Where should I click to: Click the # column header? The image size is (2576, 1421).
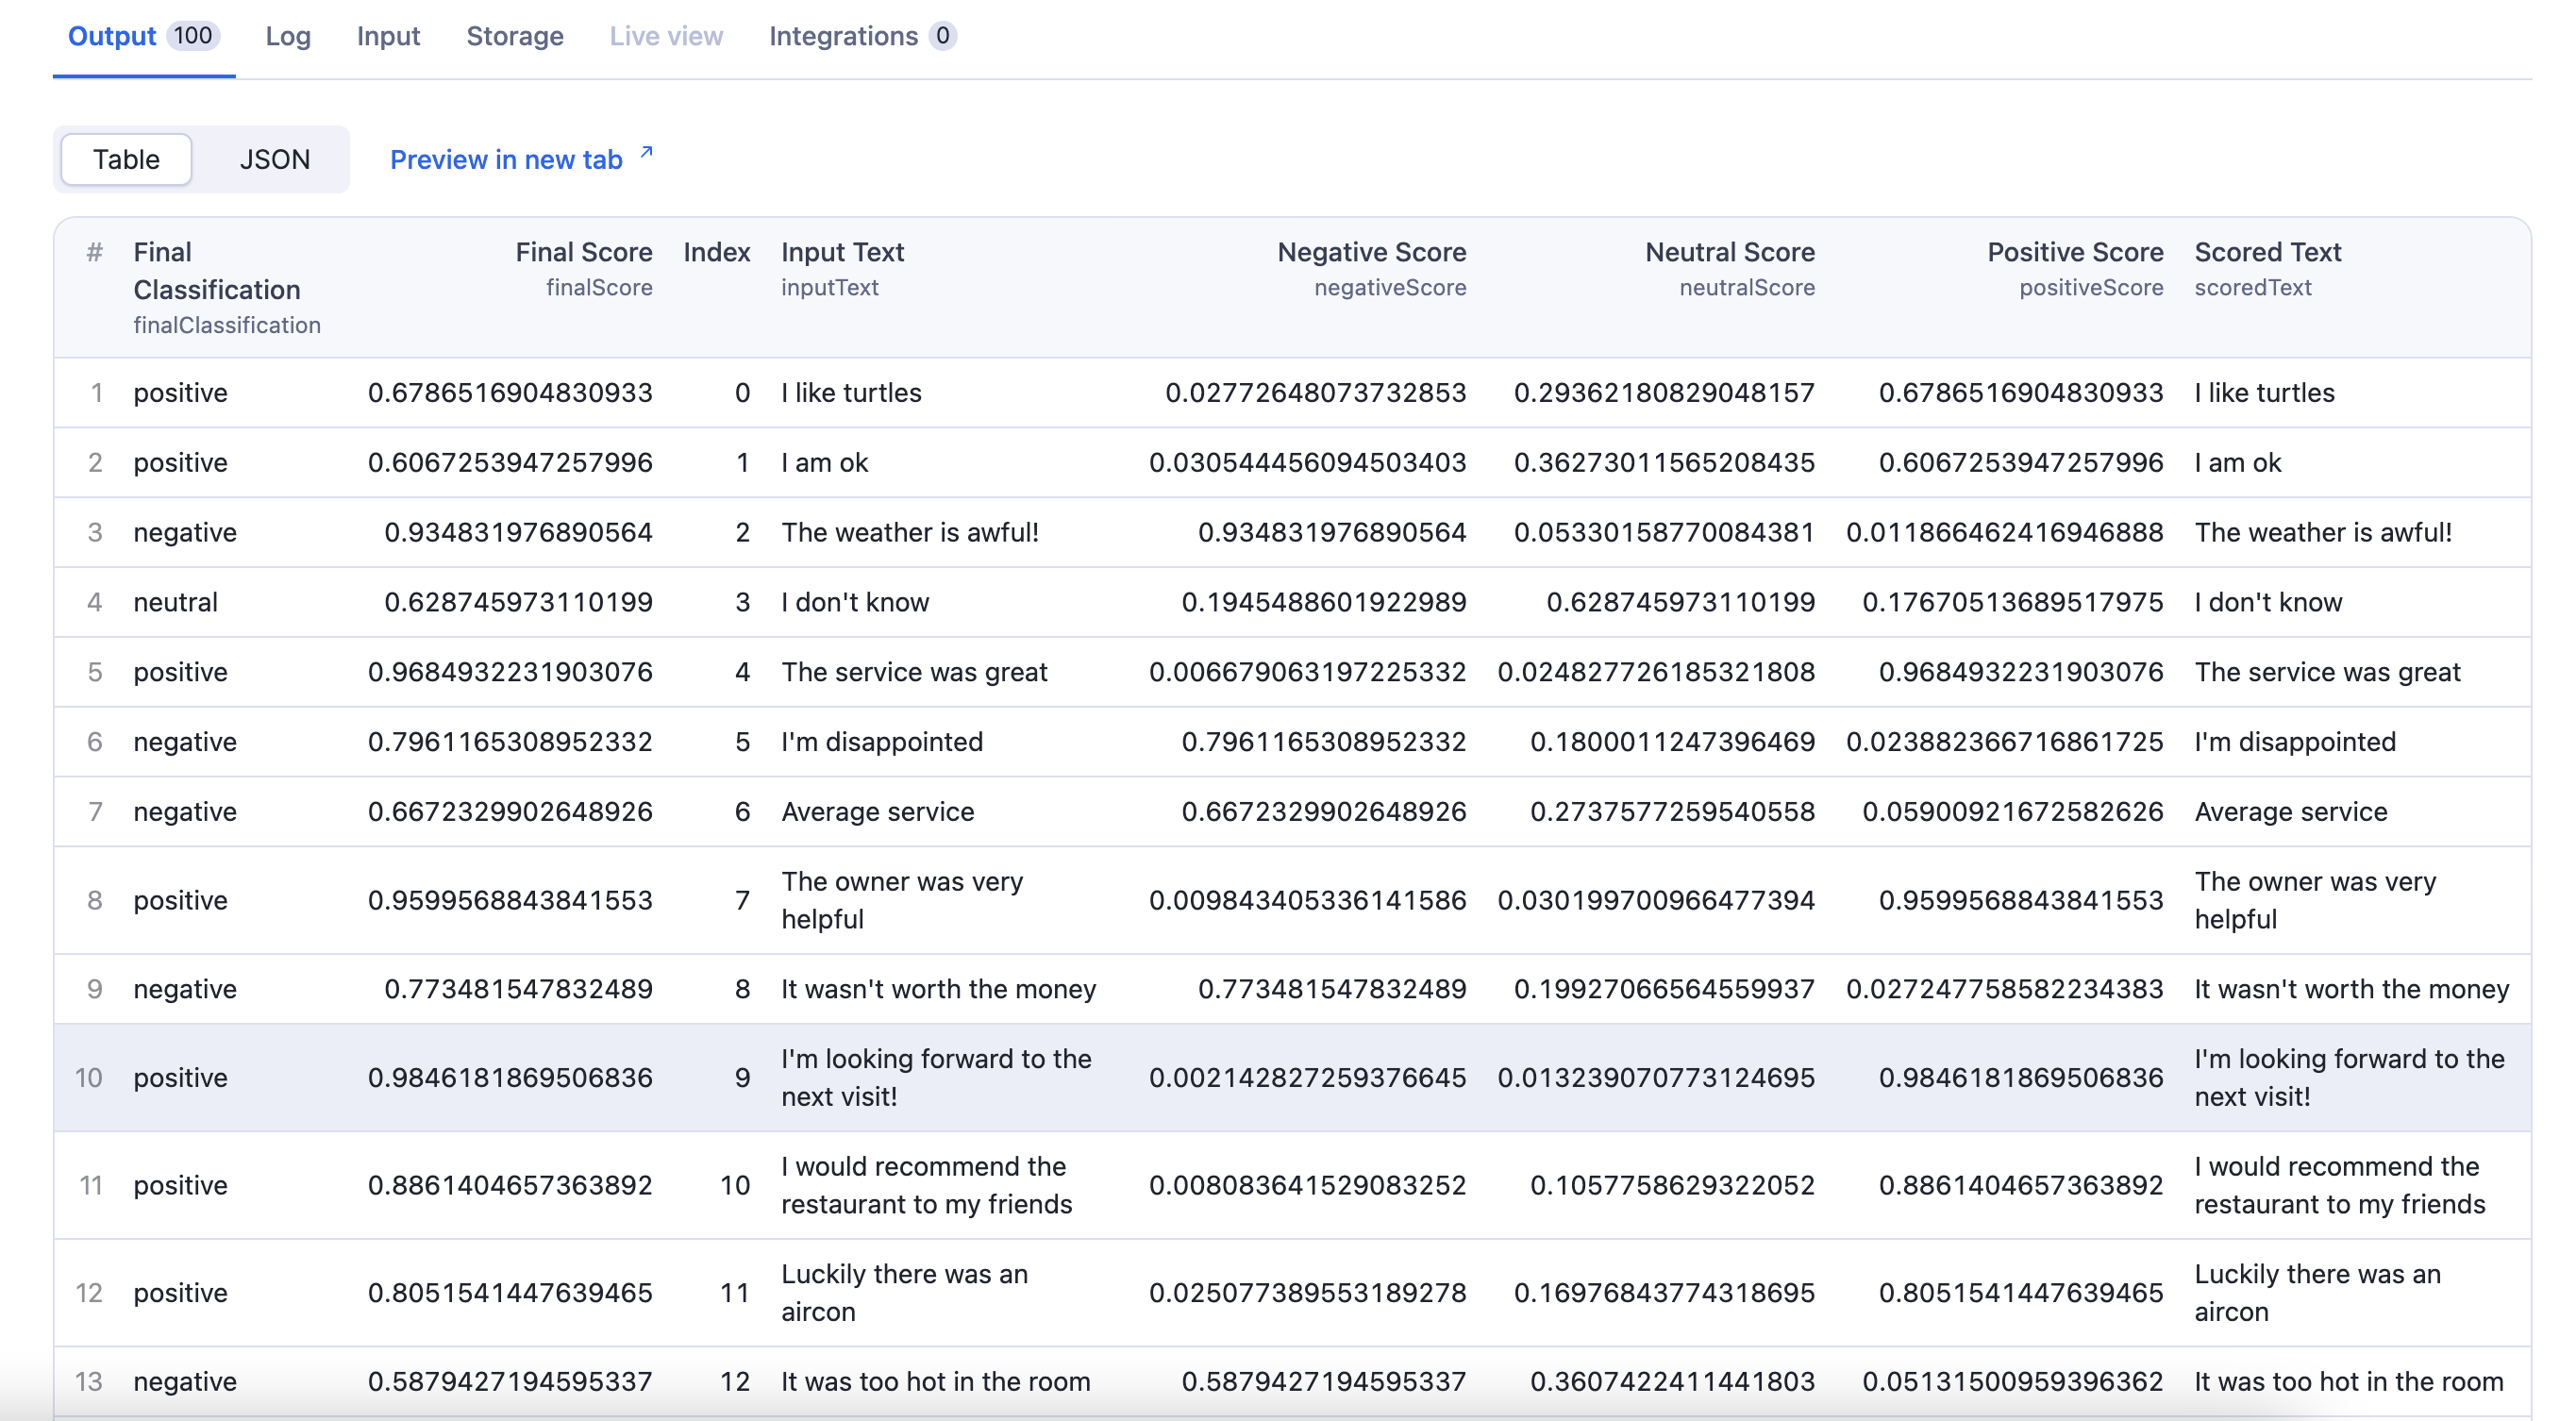point(95,252)
